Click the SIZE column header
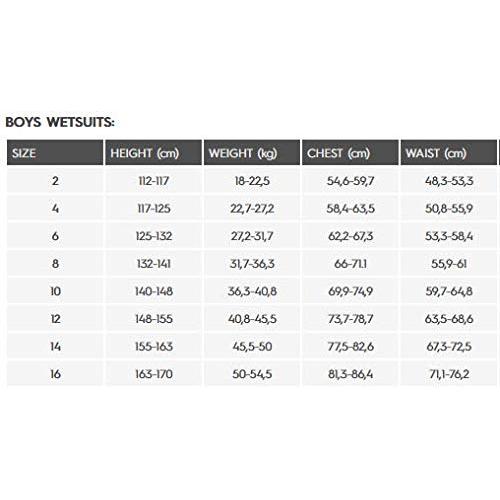Viewport: 500px width, 500px height. 55,153
